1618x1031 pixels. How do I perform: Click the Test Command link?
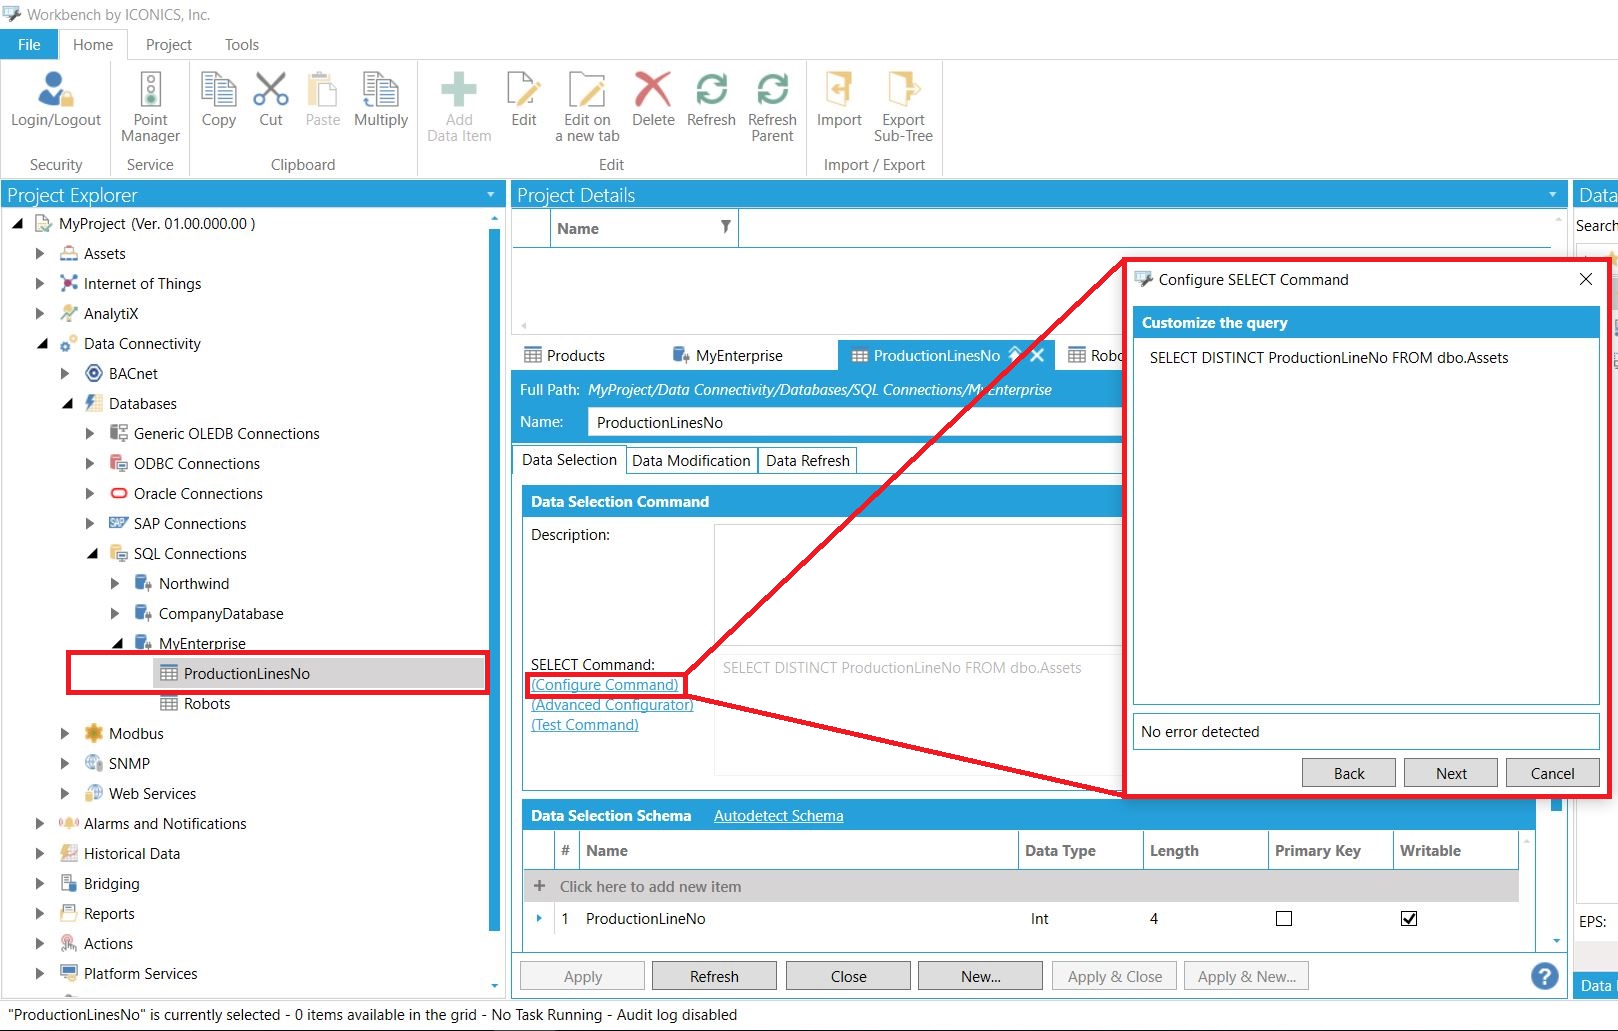[585, 725]
